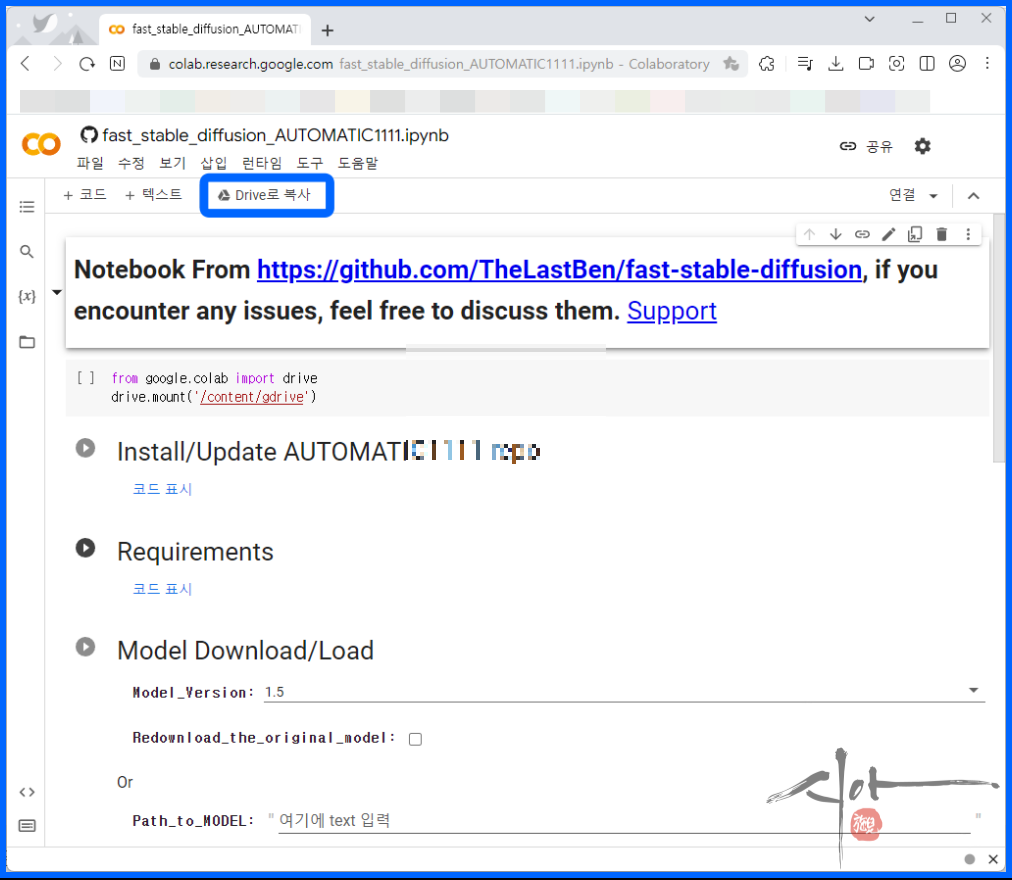Open the 파일 menu
Image resolution: width=1012 pixels, height=880 pixels.
click(90, 163)
